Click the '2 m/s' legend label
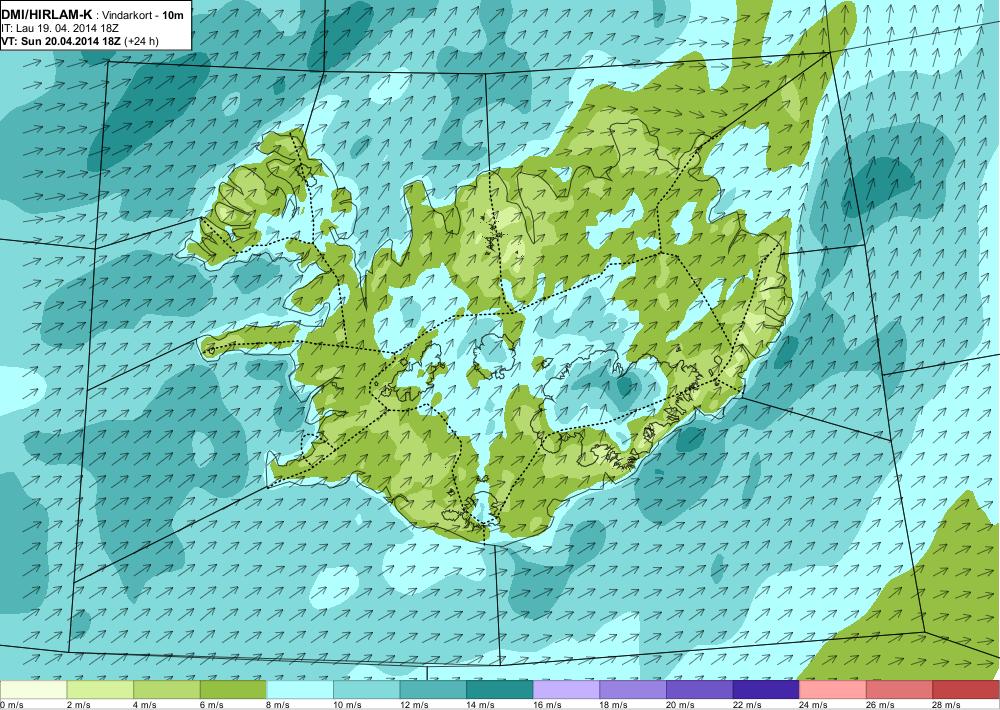 pos(78,704)
